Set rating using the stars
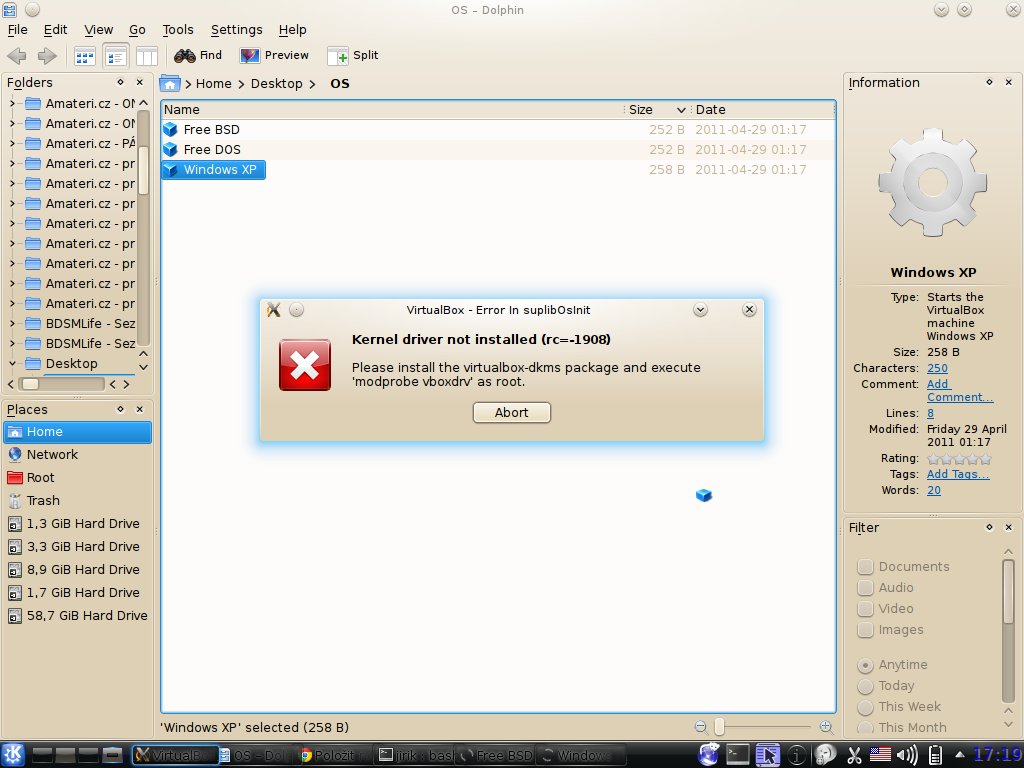 (x=959, y=459)
